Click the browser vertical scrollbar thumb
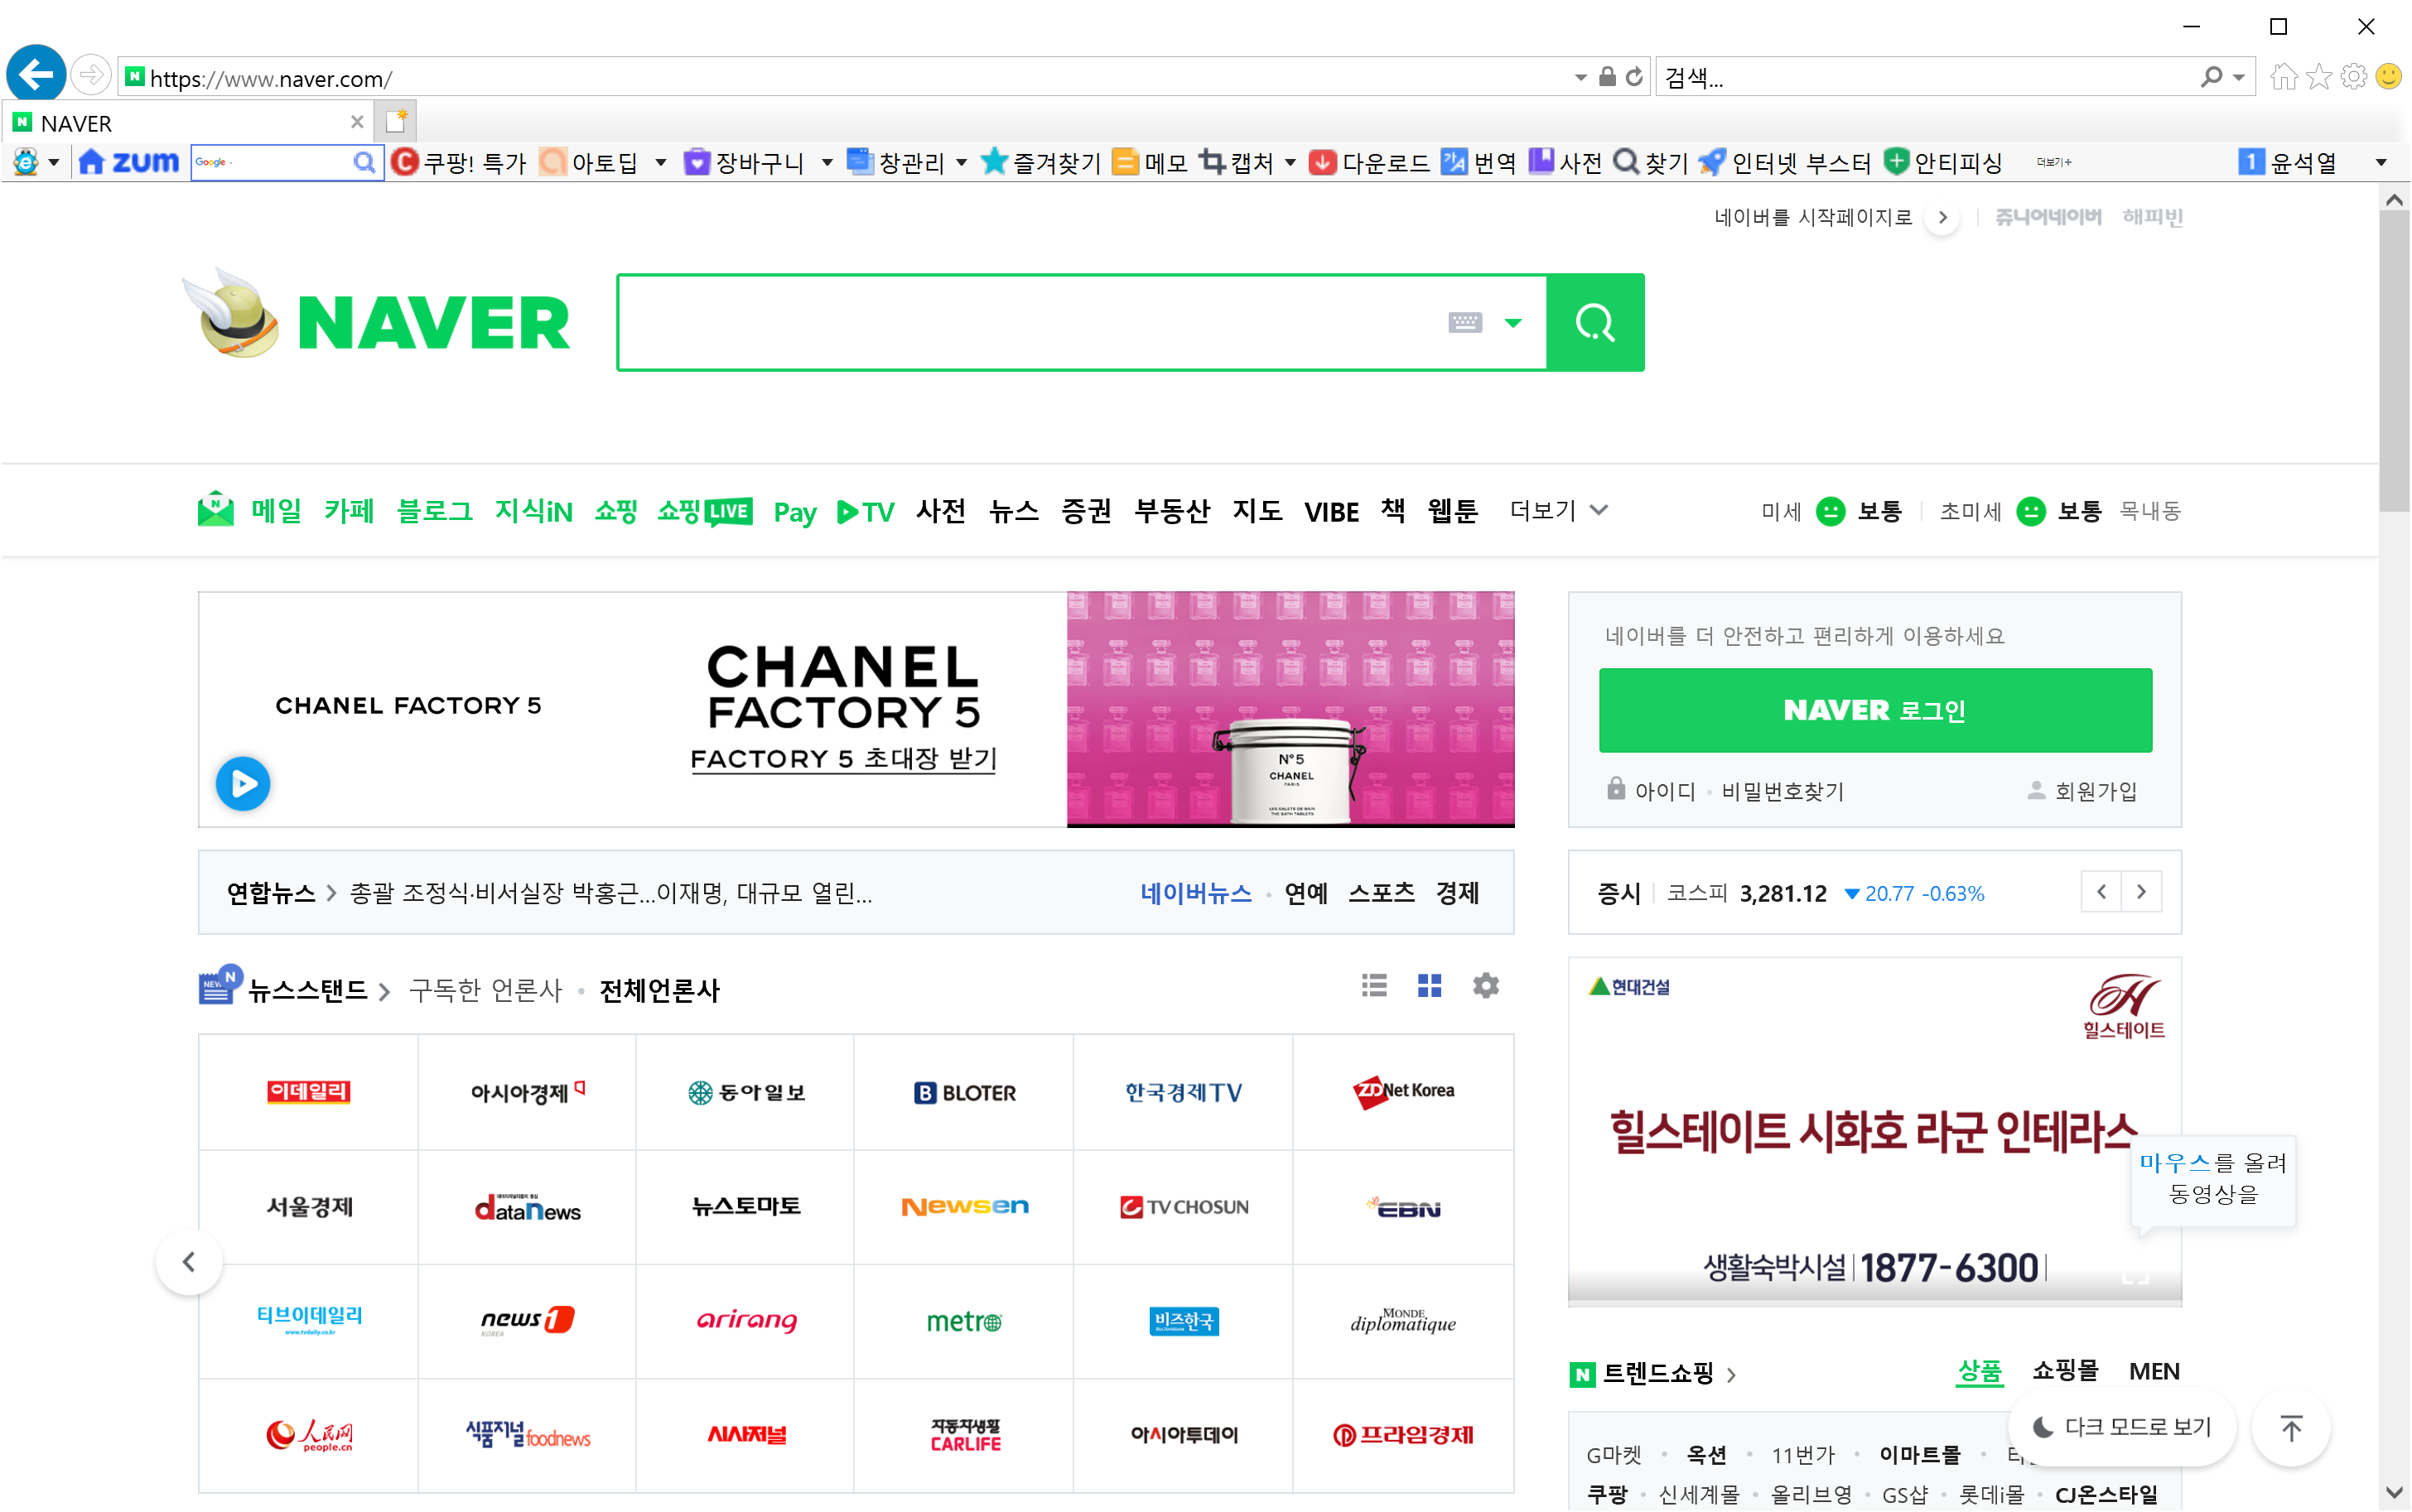Viewport: 2412px width, 1512px height. coord(2393,360)
